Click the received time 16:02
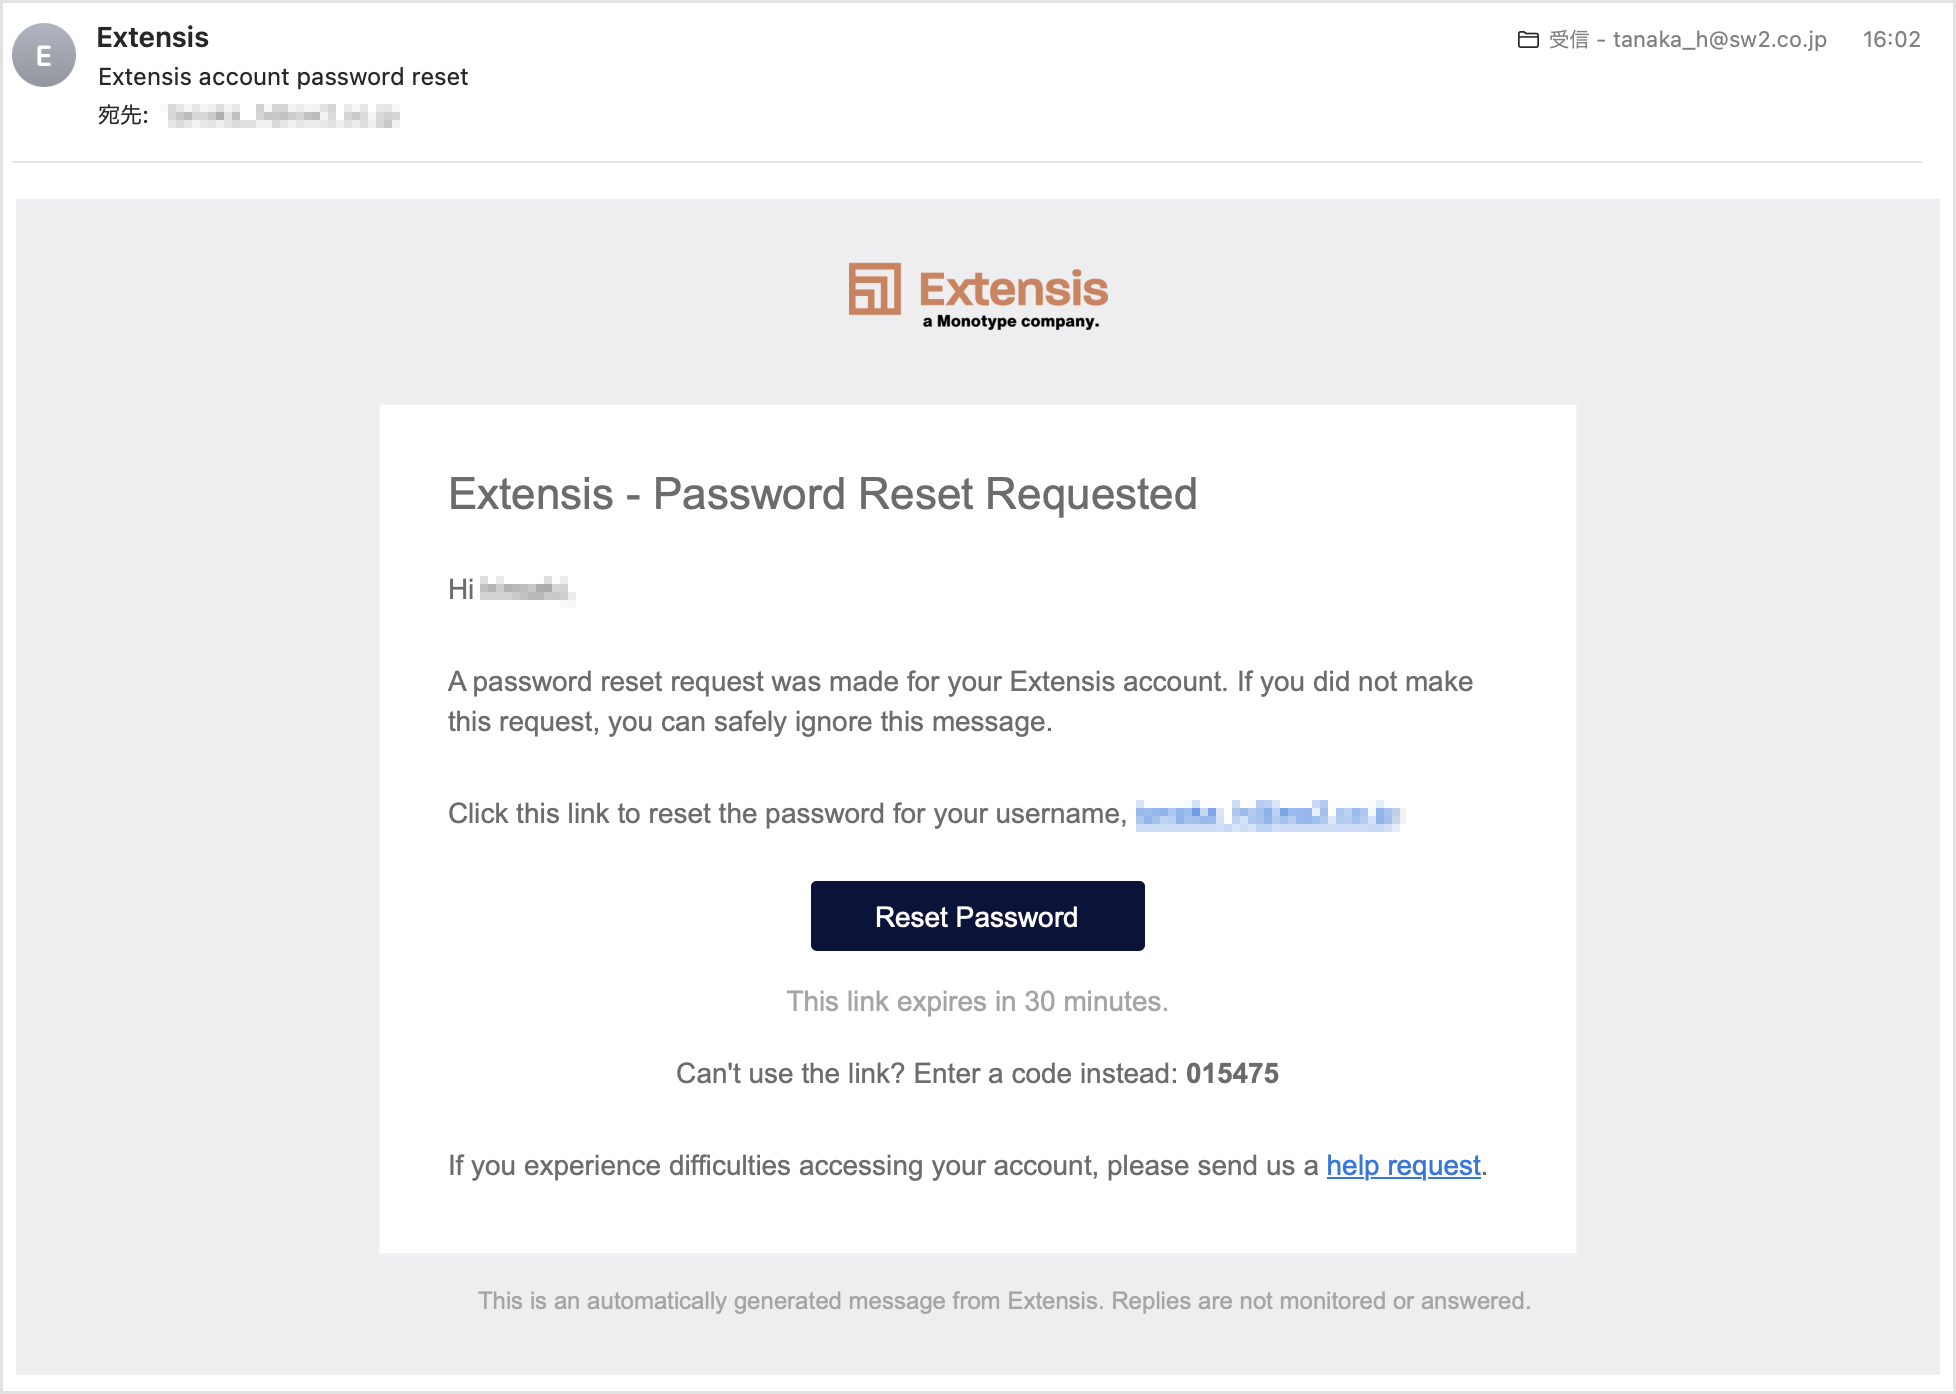 (1891, 40)
